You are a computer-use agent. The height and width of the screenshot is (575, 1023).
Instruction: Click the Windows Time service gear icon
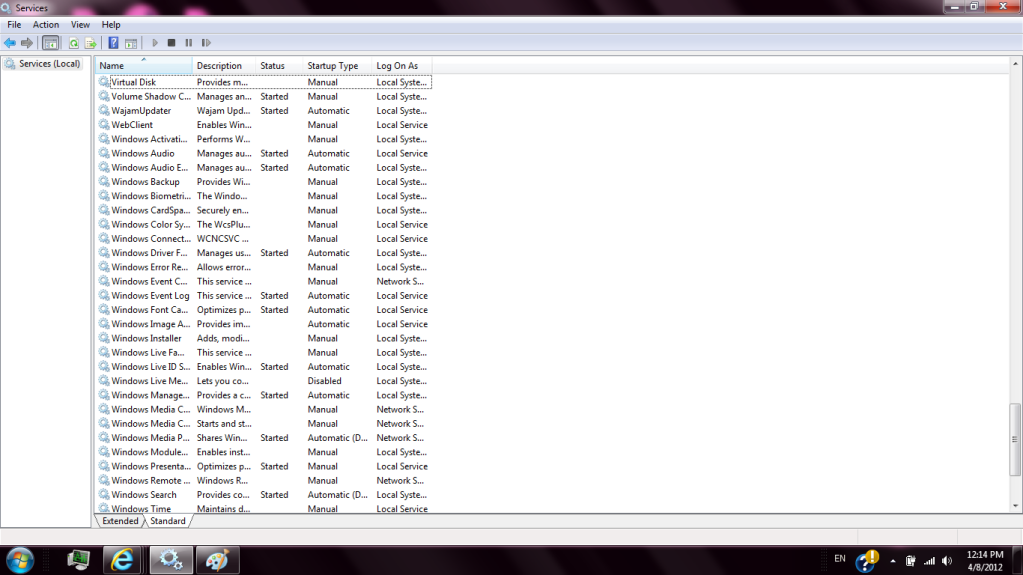click(104, 508)
